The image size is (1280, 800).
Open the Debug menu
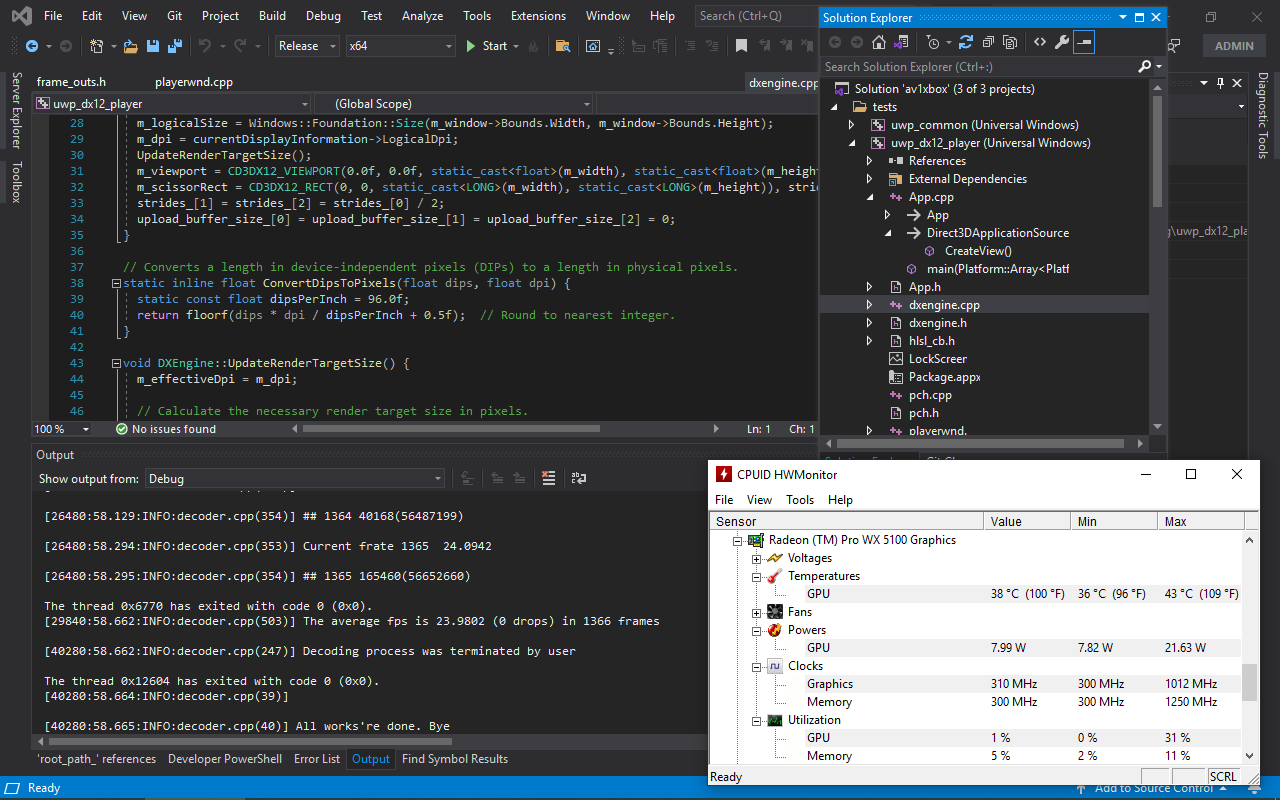click(323, 16)
